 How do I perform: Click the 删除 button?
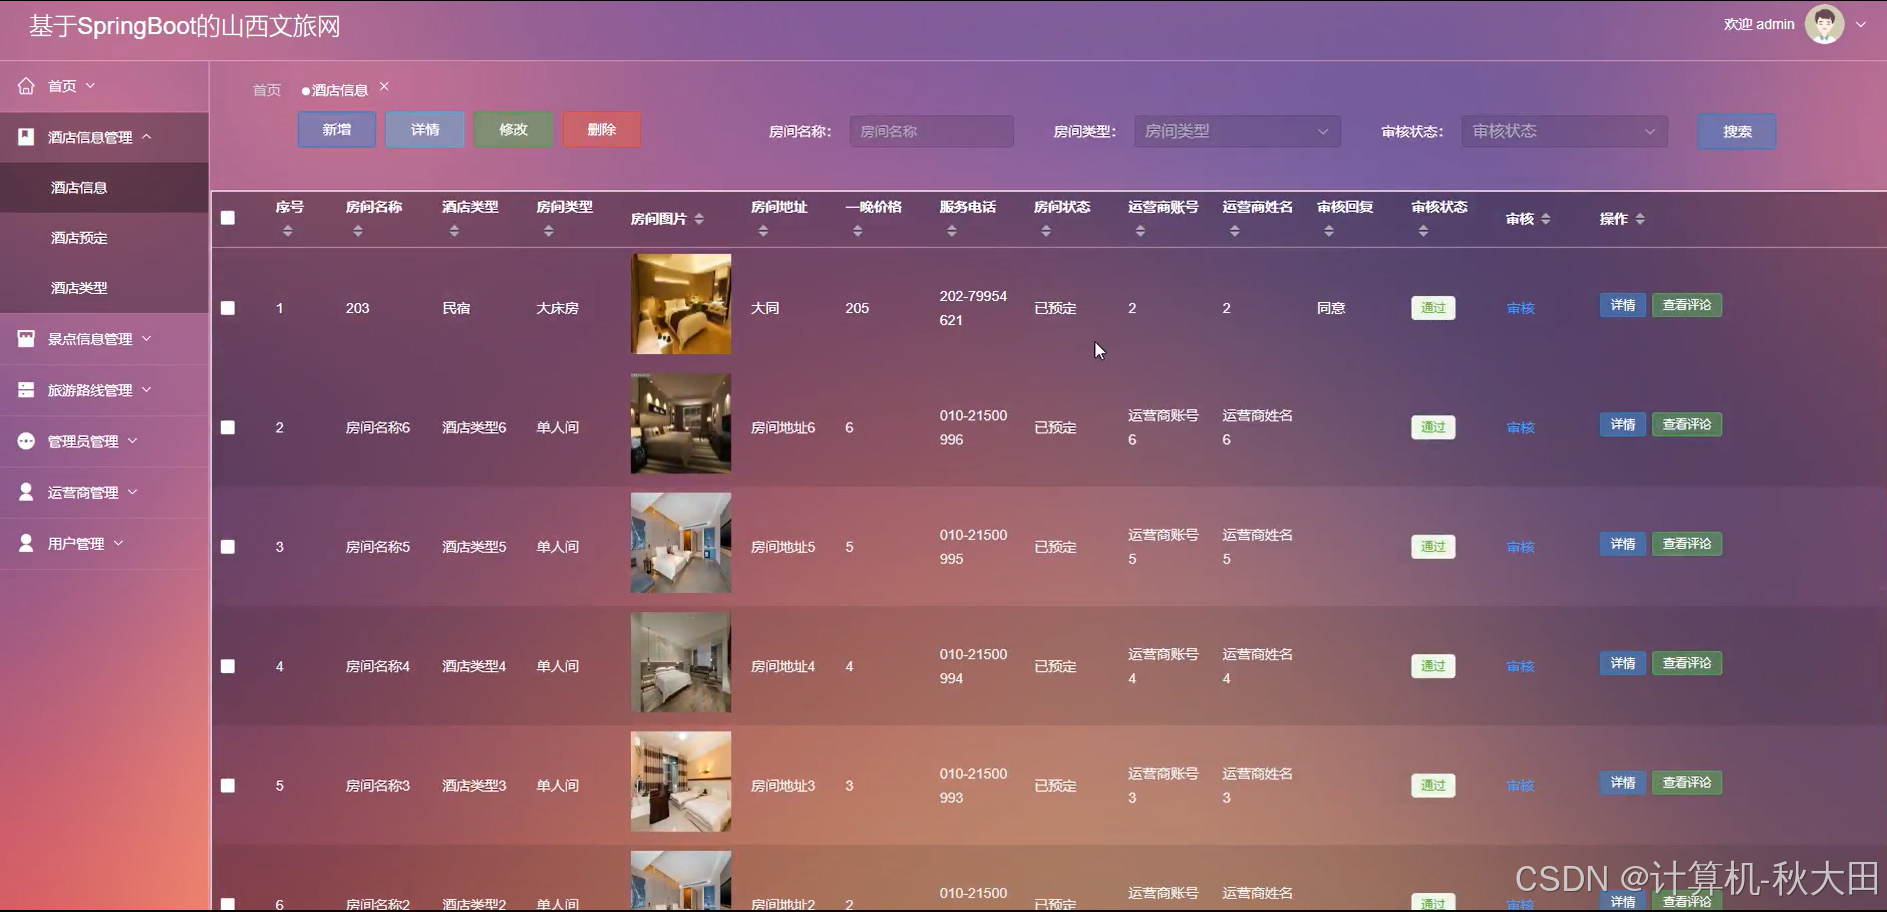601,130
